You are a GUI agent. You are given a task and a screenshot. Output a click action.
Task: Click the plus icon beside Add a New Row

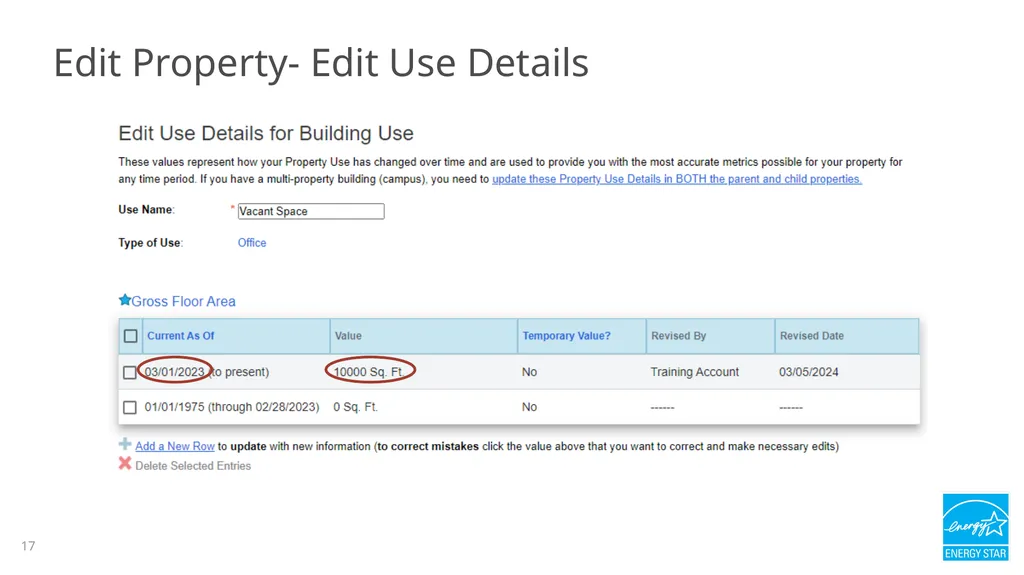click(x=125, y=444)
